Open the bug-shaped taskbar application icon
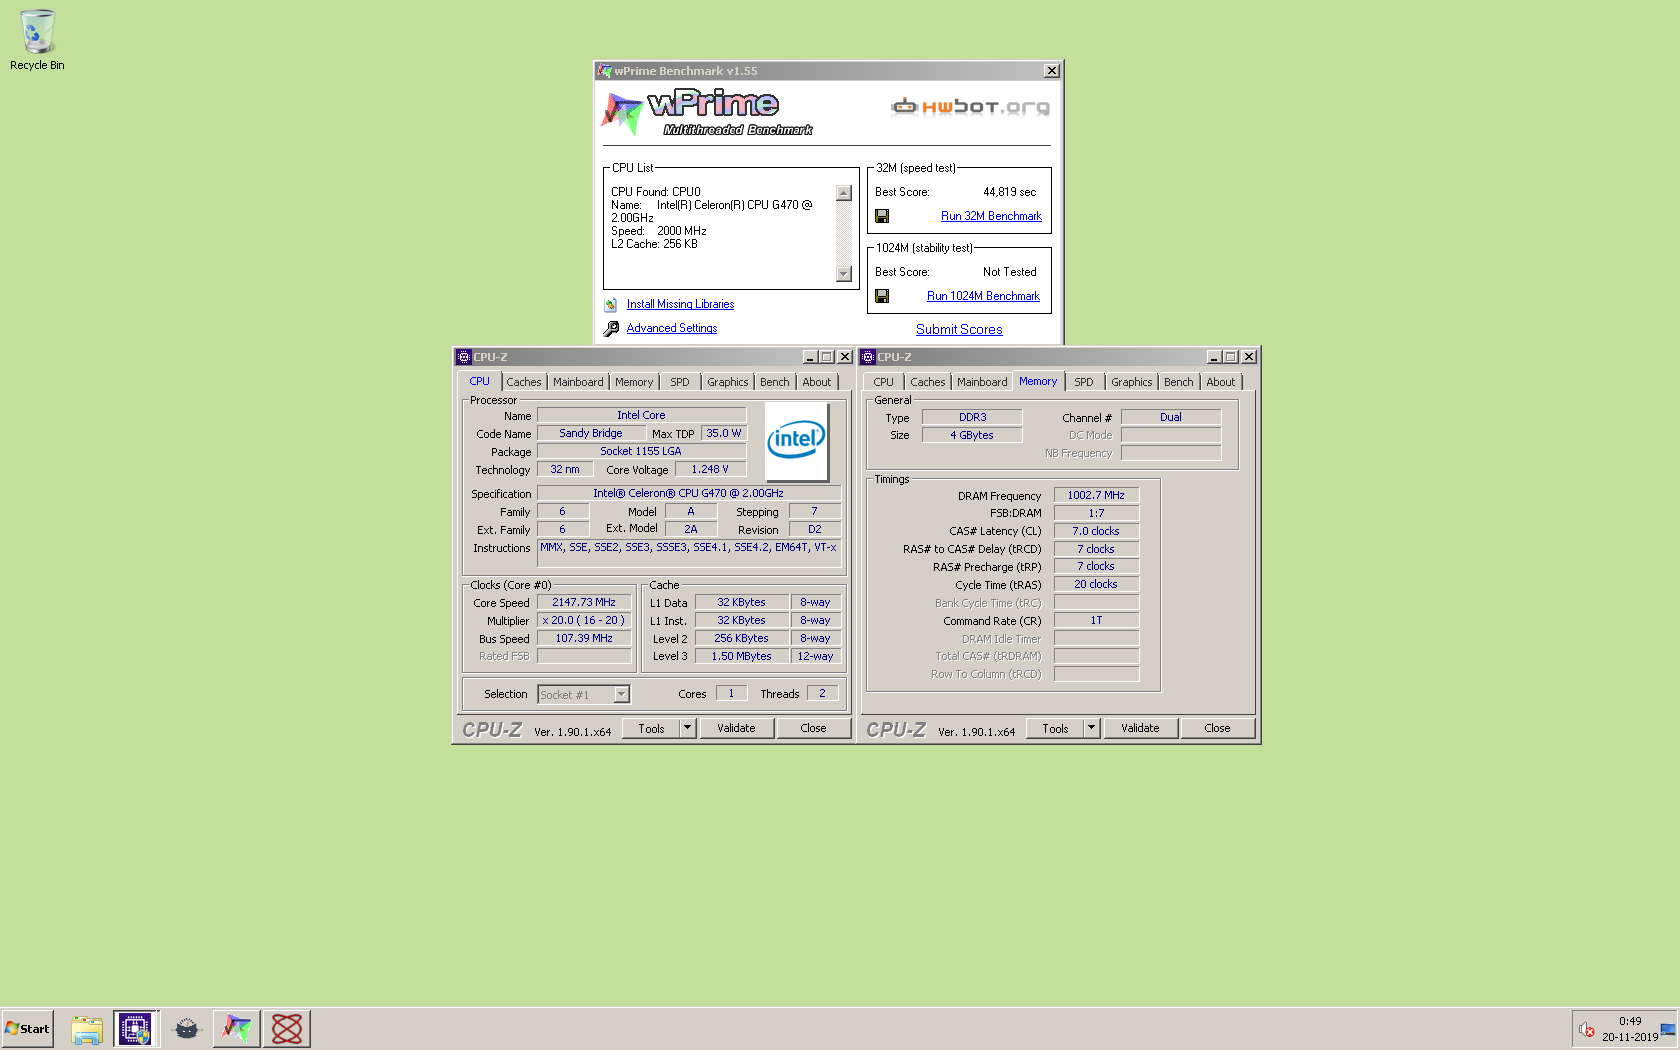 [x=187, y=1028]
